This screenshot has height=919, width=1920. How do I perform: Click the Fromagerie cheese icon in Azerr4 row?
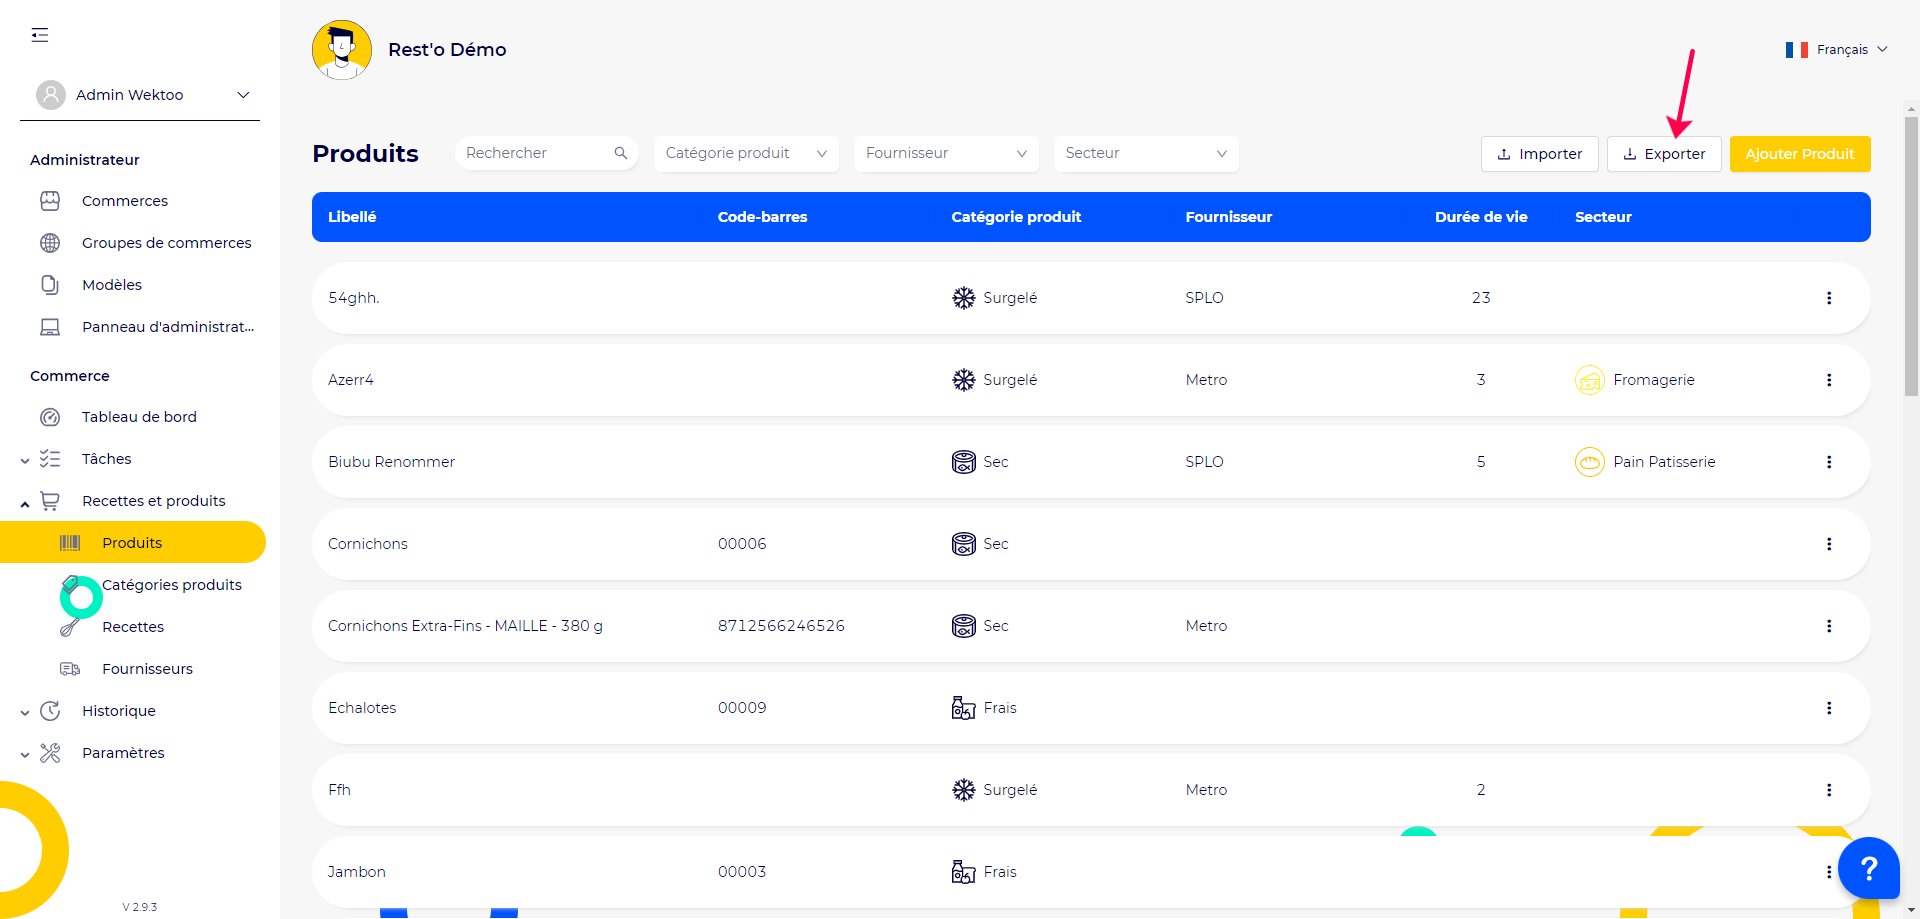(1590, 380)
